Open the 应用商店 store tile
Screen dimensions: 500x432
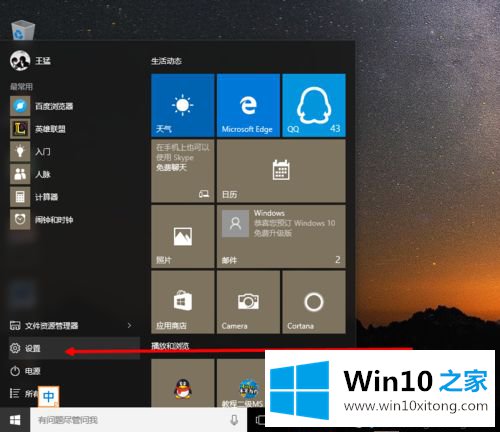183,302
